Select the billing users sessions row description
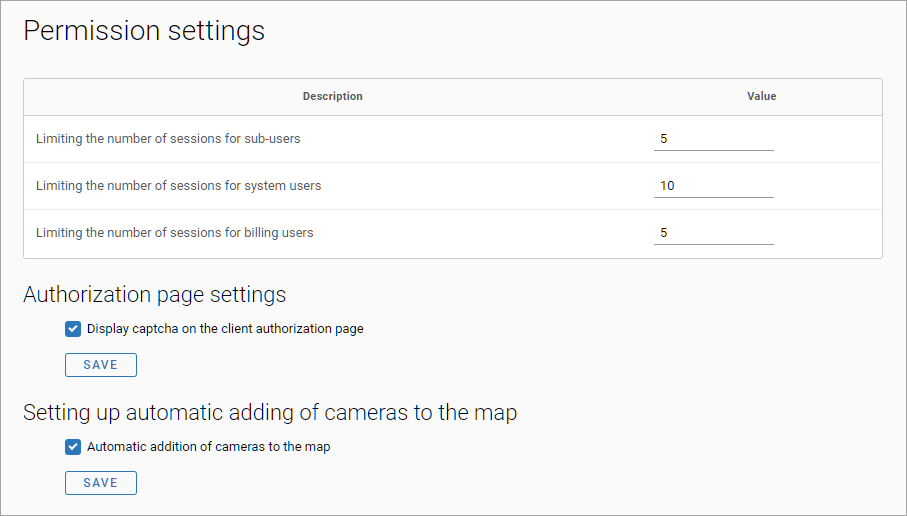This screenshot has height=516, width=907. (174, 233)
